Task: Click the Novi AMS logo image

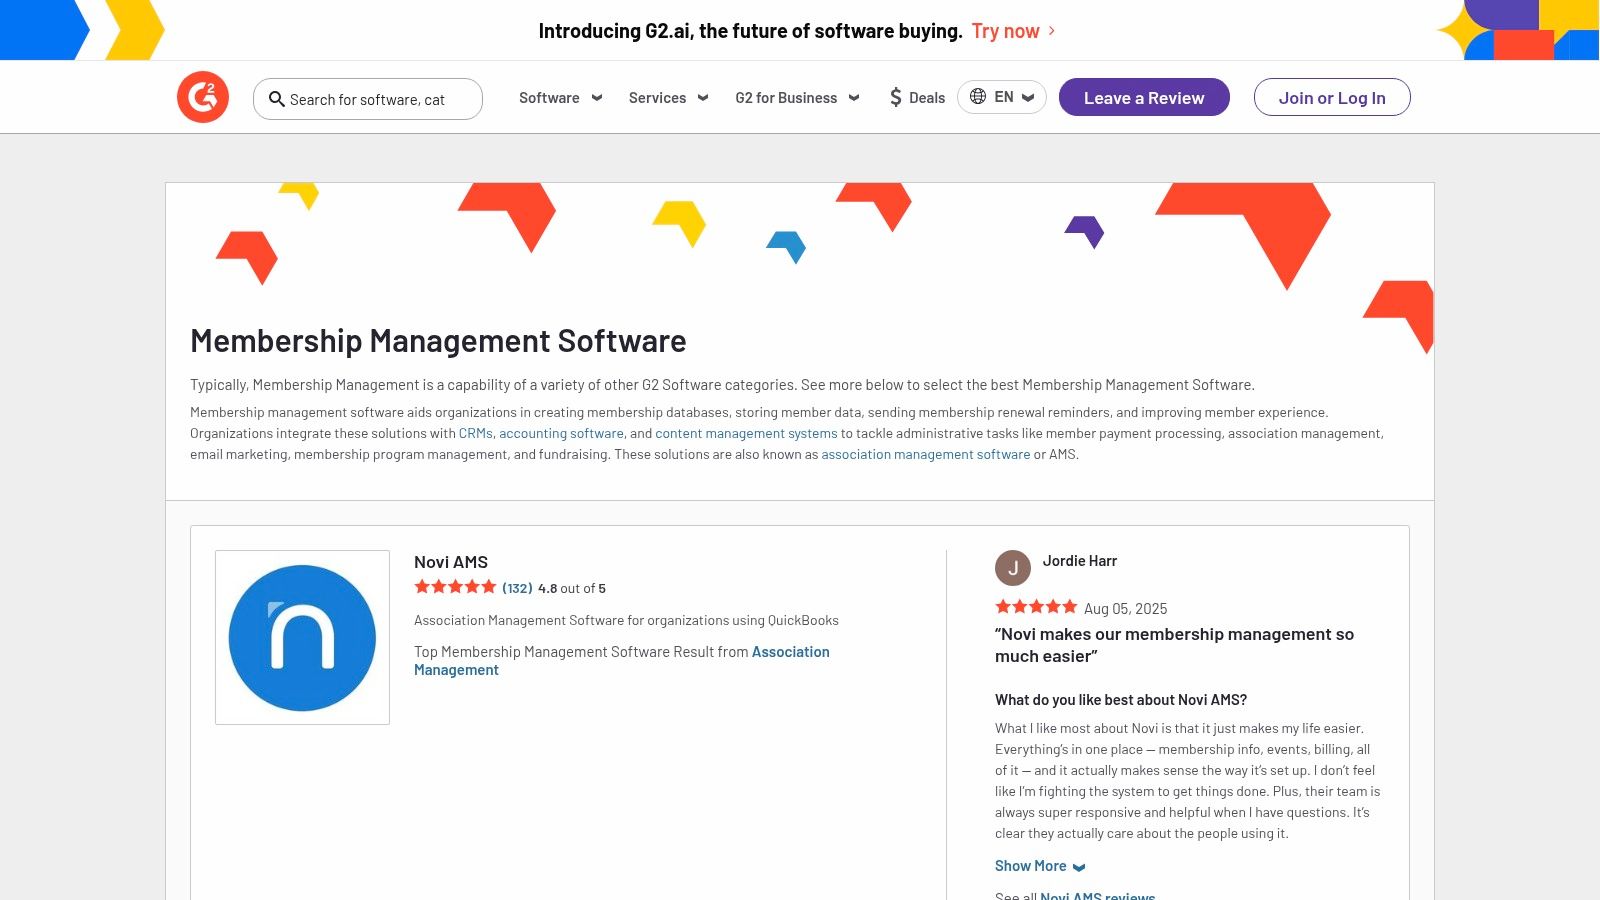Action: tap(302, 638)
